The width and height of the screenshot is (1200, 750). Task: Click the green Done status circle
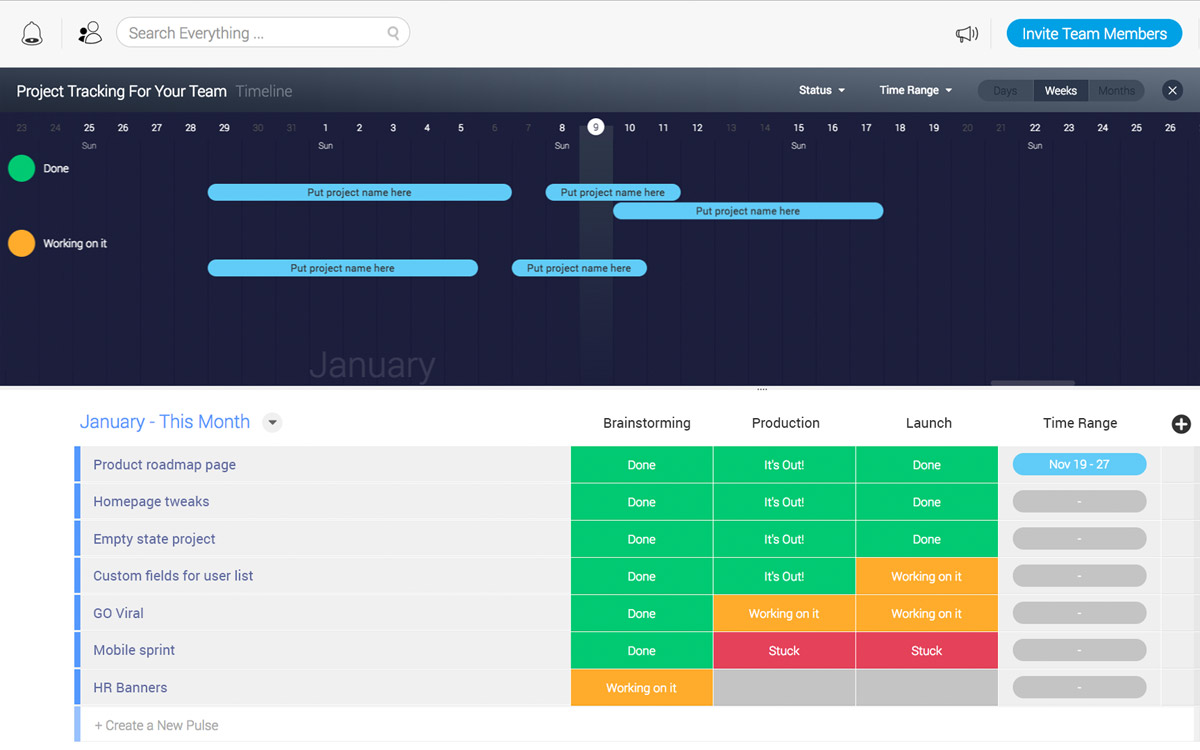click(22, 169)
